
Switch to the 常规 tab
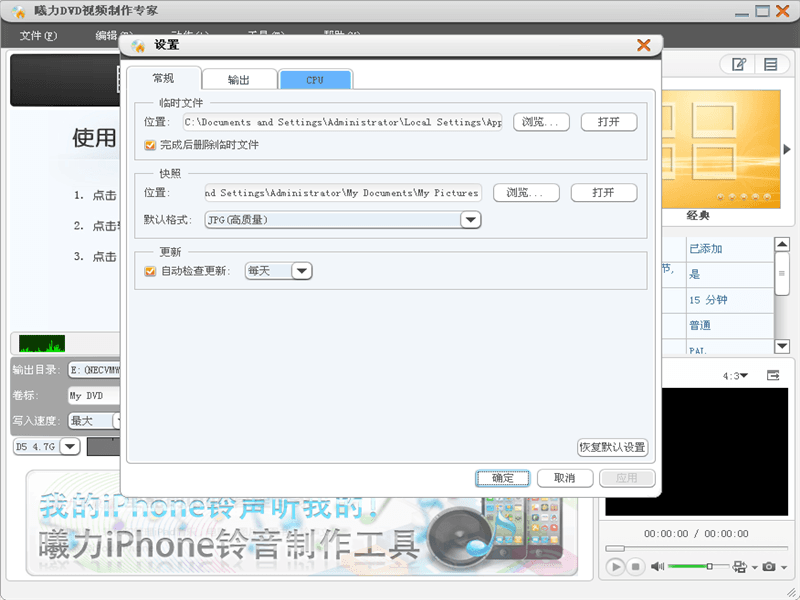tap(163, 79)
